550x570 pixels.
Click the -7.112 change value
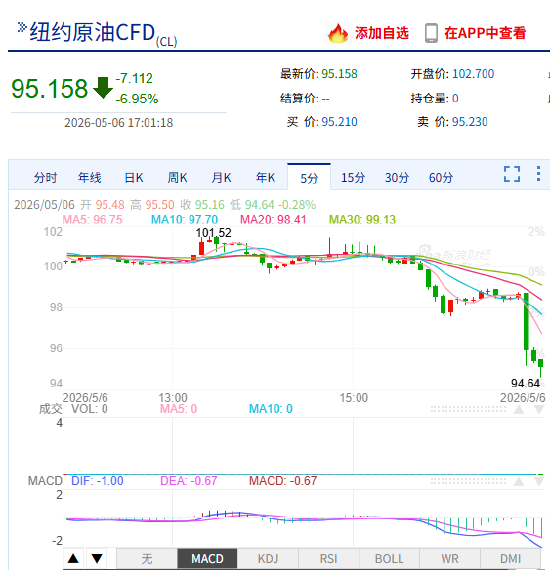coord(134,78)
